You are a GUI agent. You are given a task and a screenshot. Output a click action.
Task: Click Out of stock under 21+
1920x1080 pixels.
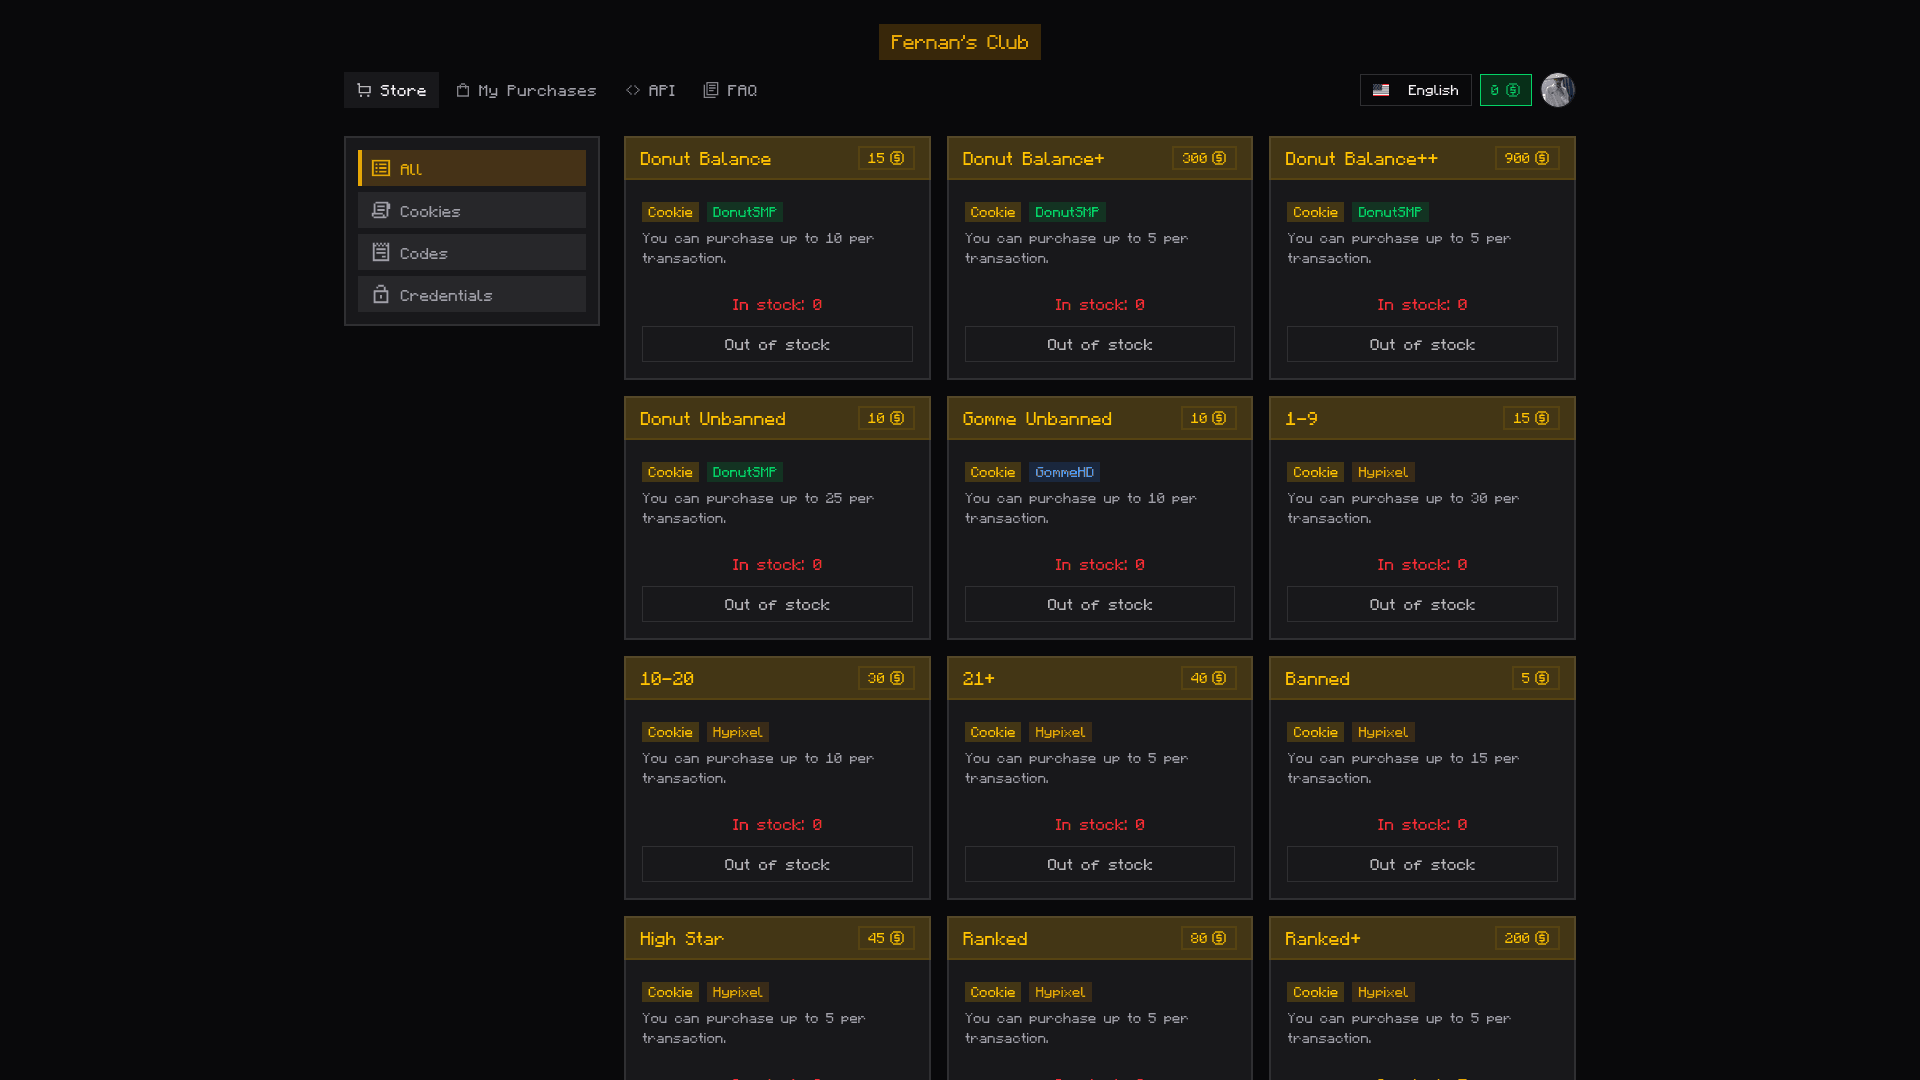pos(1100,864)
